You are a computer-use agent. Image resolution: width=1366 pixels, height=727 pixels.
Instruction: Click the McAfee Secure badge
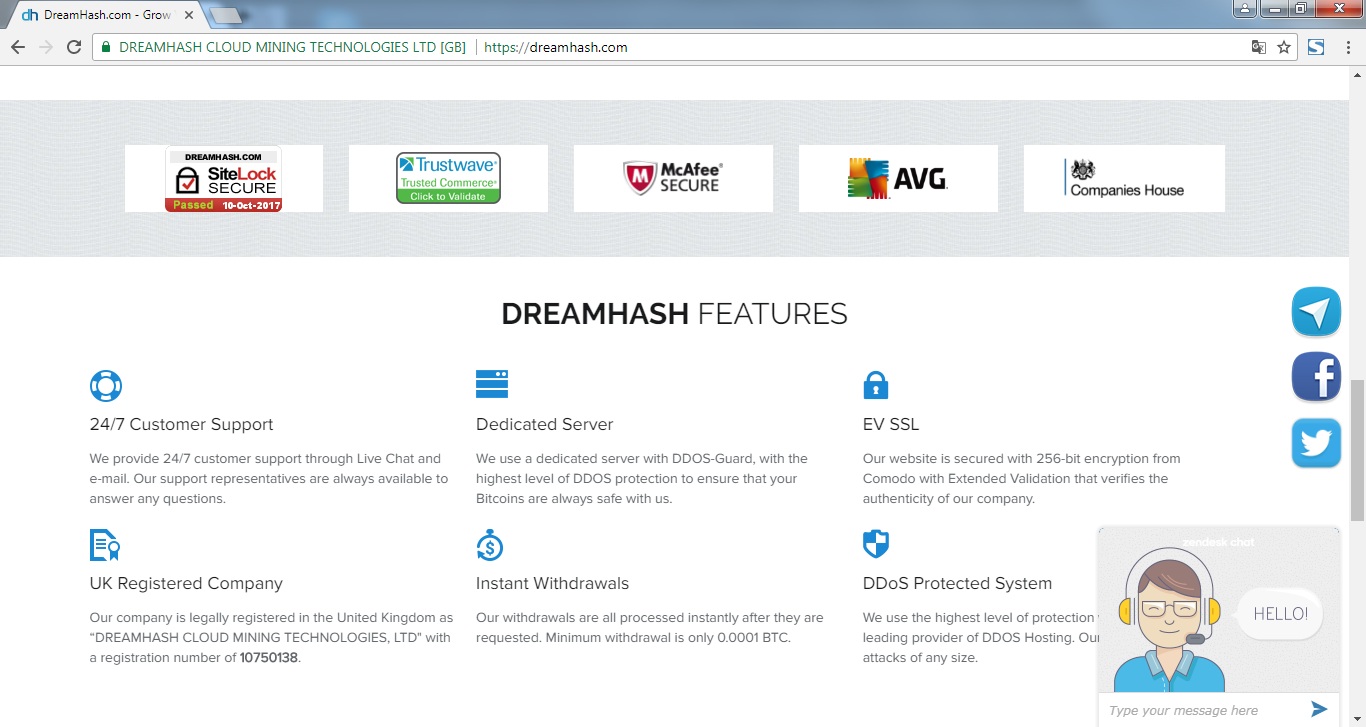click(x=672, y=178)
